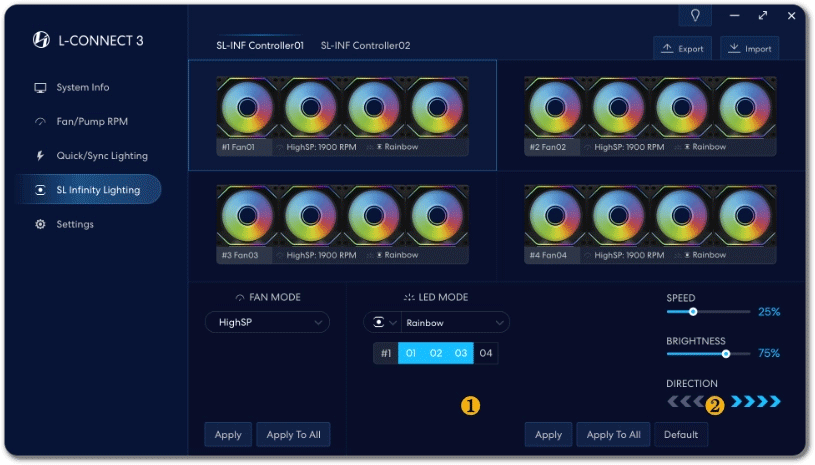Open the HighSP fan mode dropdown

267,323
